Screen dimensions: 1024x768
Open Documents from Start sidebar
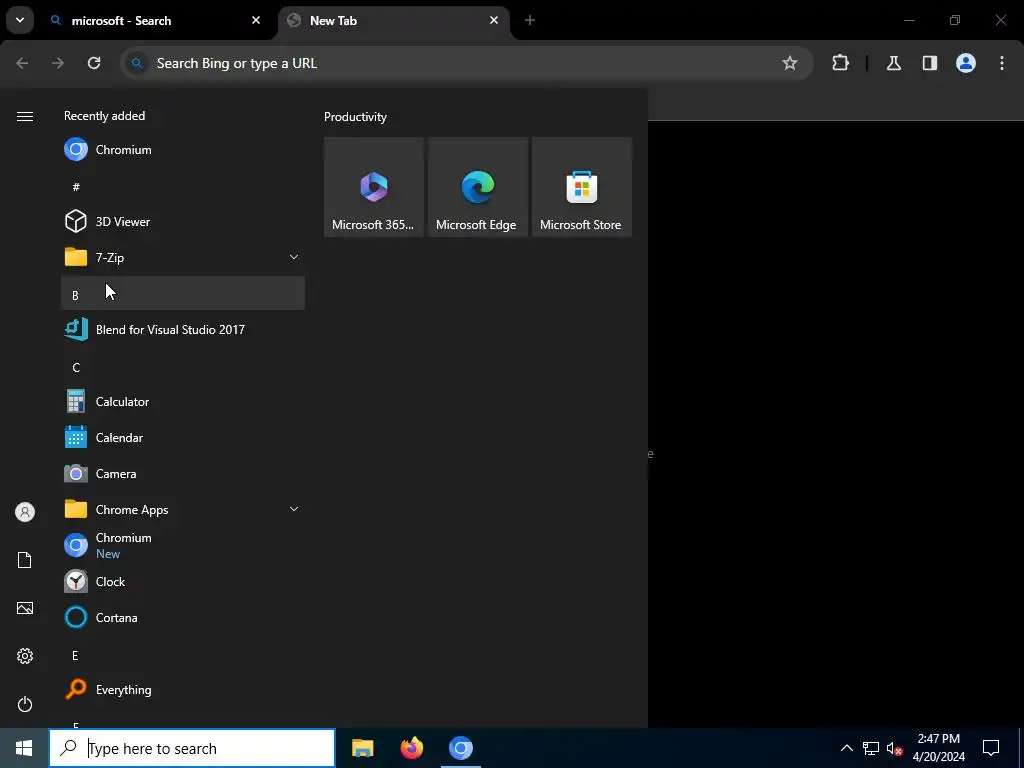tap(25, 560)
